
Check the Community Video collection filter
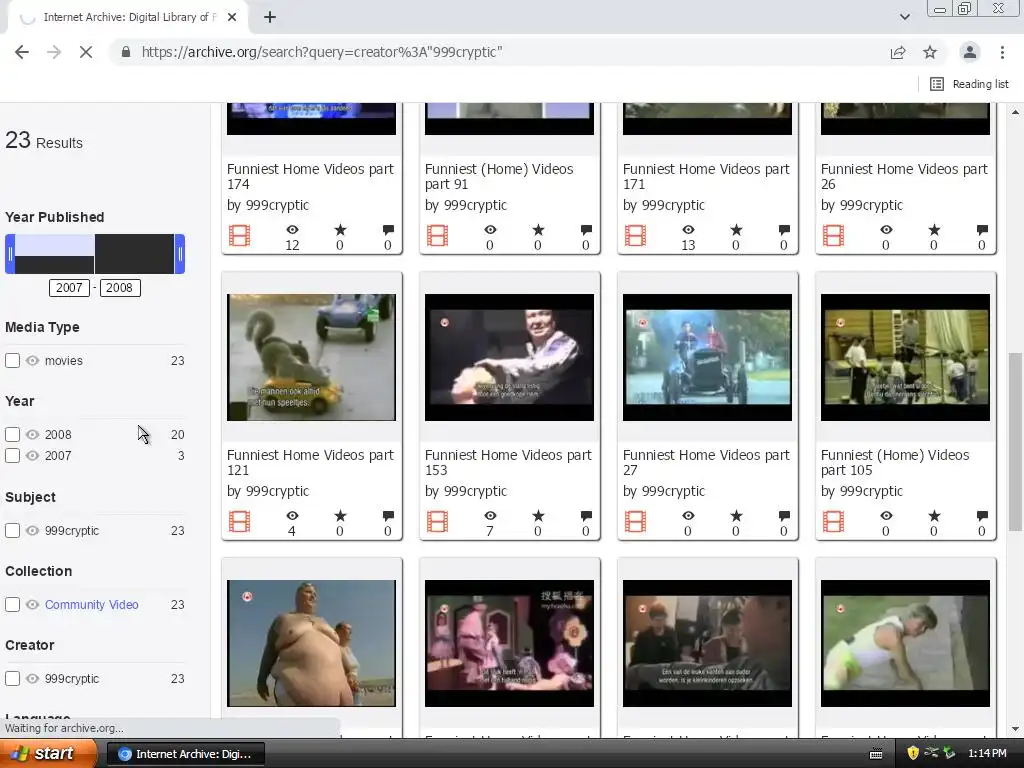(x=12, y=604)
